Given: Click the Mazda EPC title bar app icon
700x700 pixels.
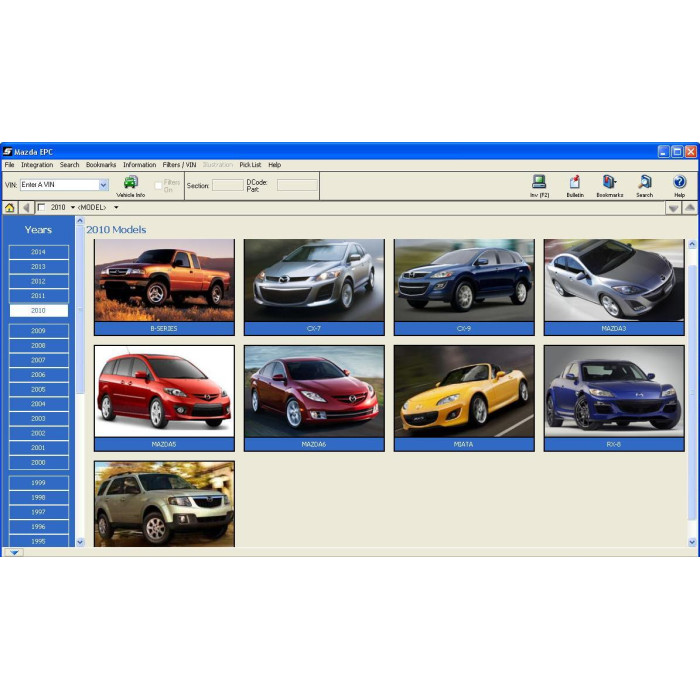Looking at the screenshot, I should pos(8,152).
